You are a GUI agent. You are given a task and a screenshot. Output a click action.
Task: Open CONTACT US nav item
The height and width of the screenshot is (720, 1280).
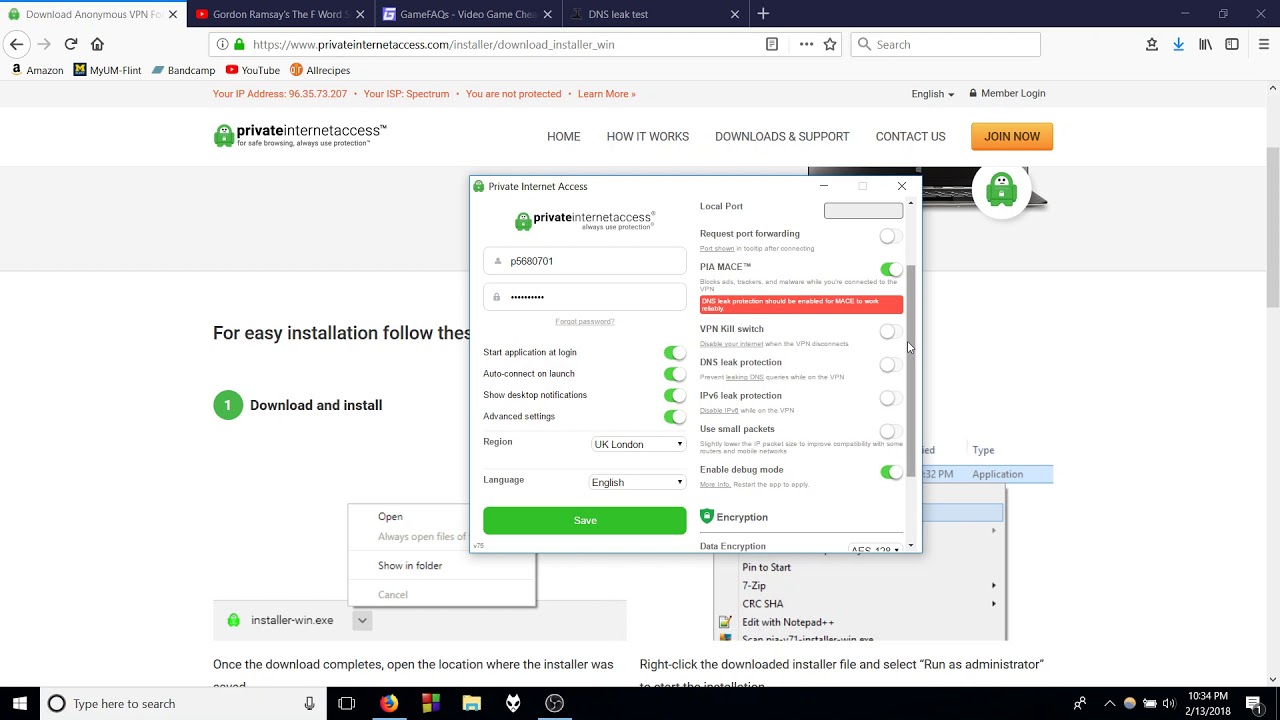[910, 137]
